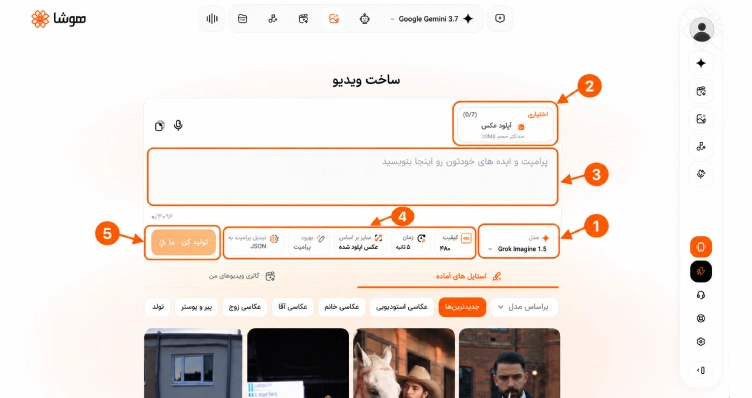Click the lifebuoy help icon in sidebar

point(701,318)
